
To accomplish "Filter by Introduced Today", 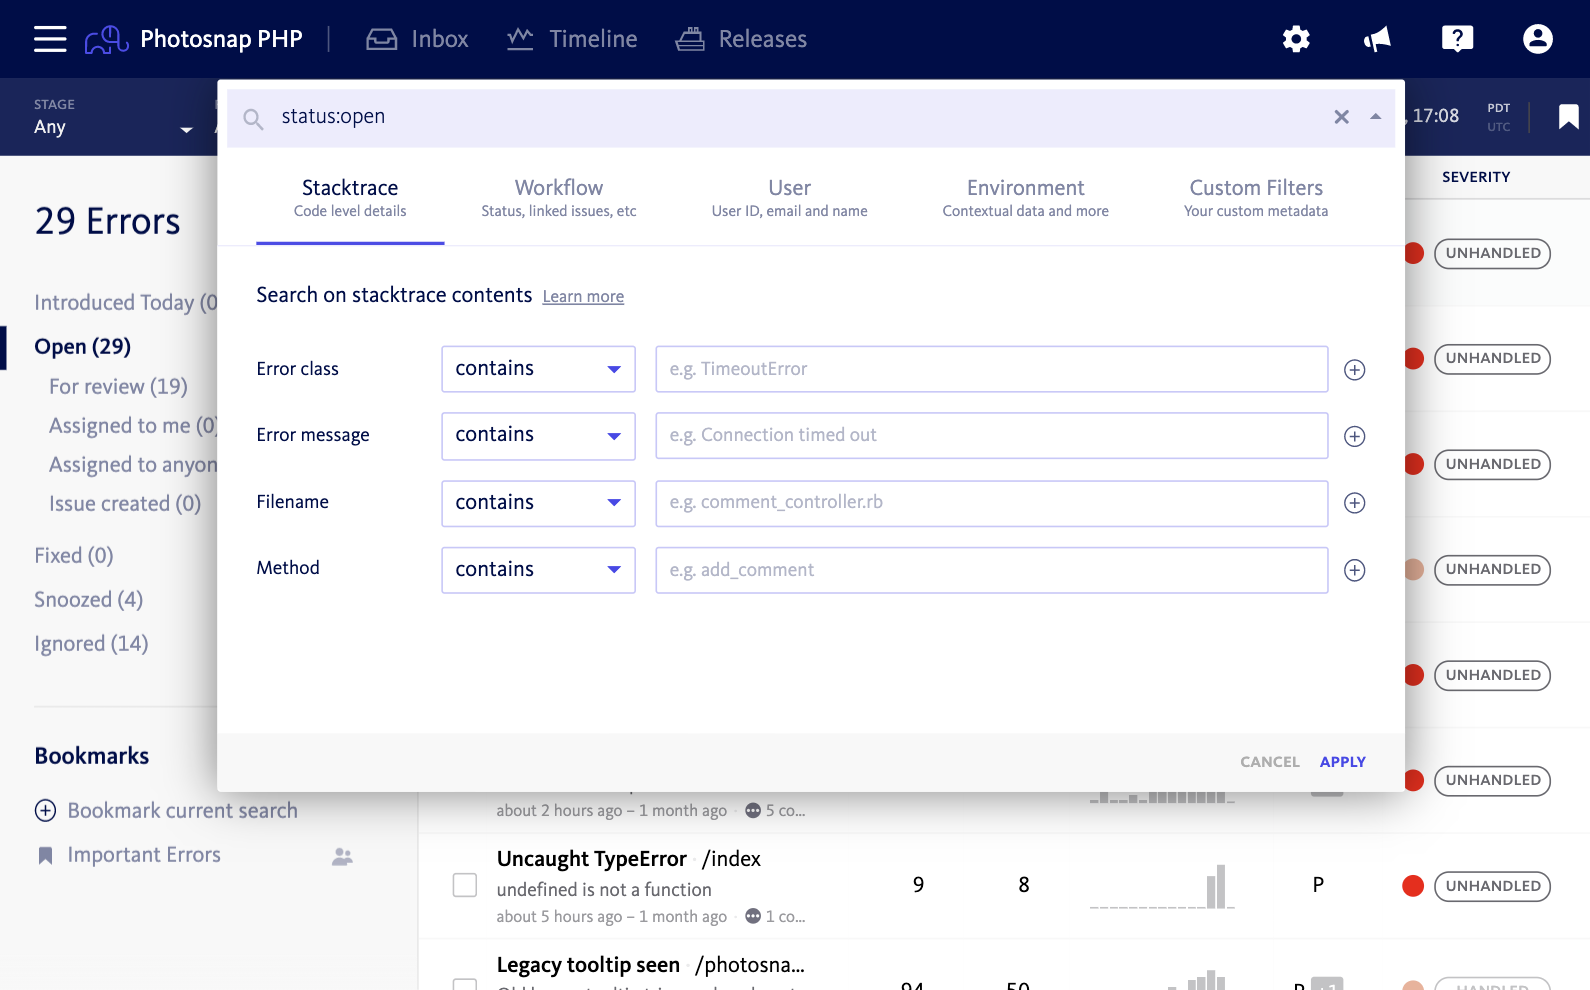I will click(125, 303).
